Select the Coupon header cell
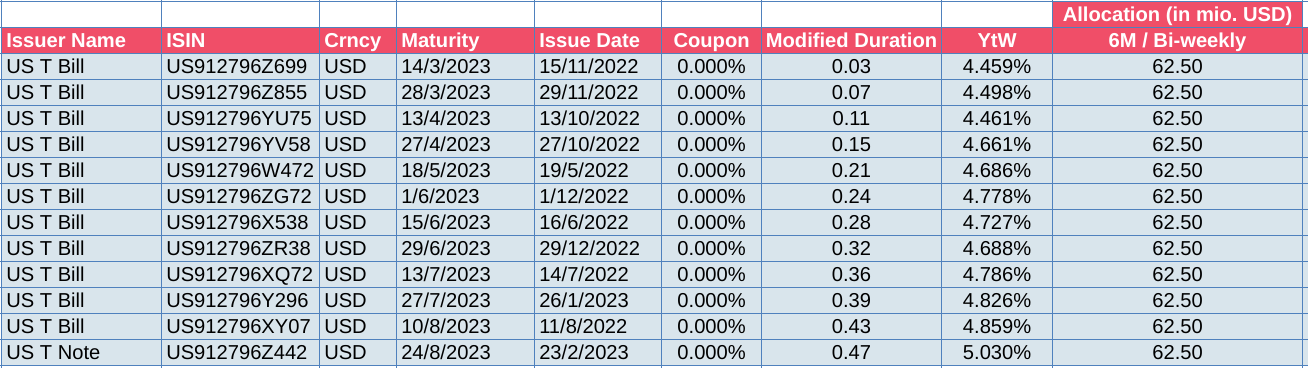 pos(711,41)
